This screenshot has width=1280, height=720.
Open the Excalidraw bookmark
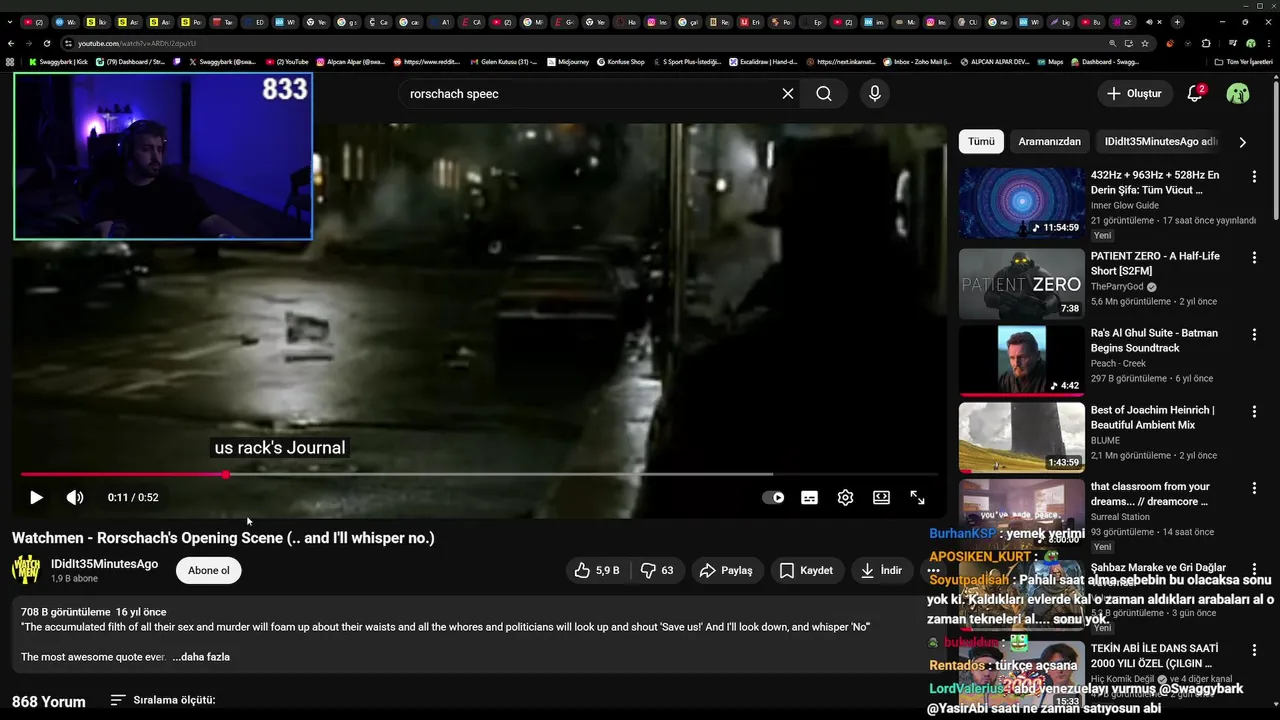pos(765,62)
